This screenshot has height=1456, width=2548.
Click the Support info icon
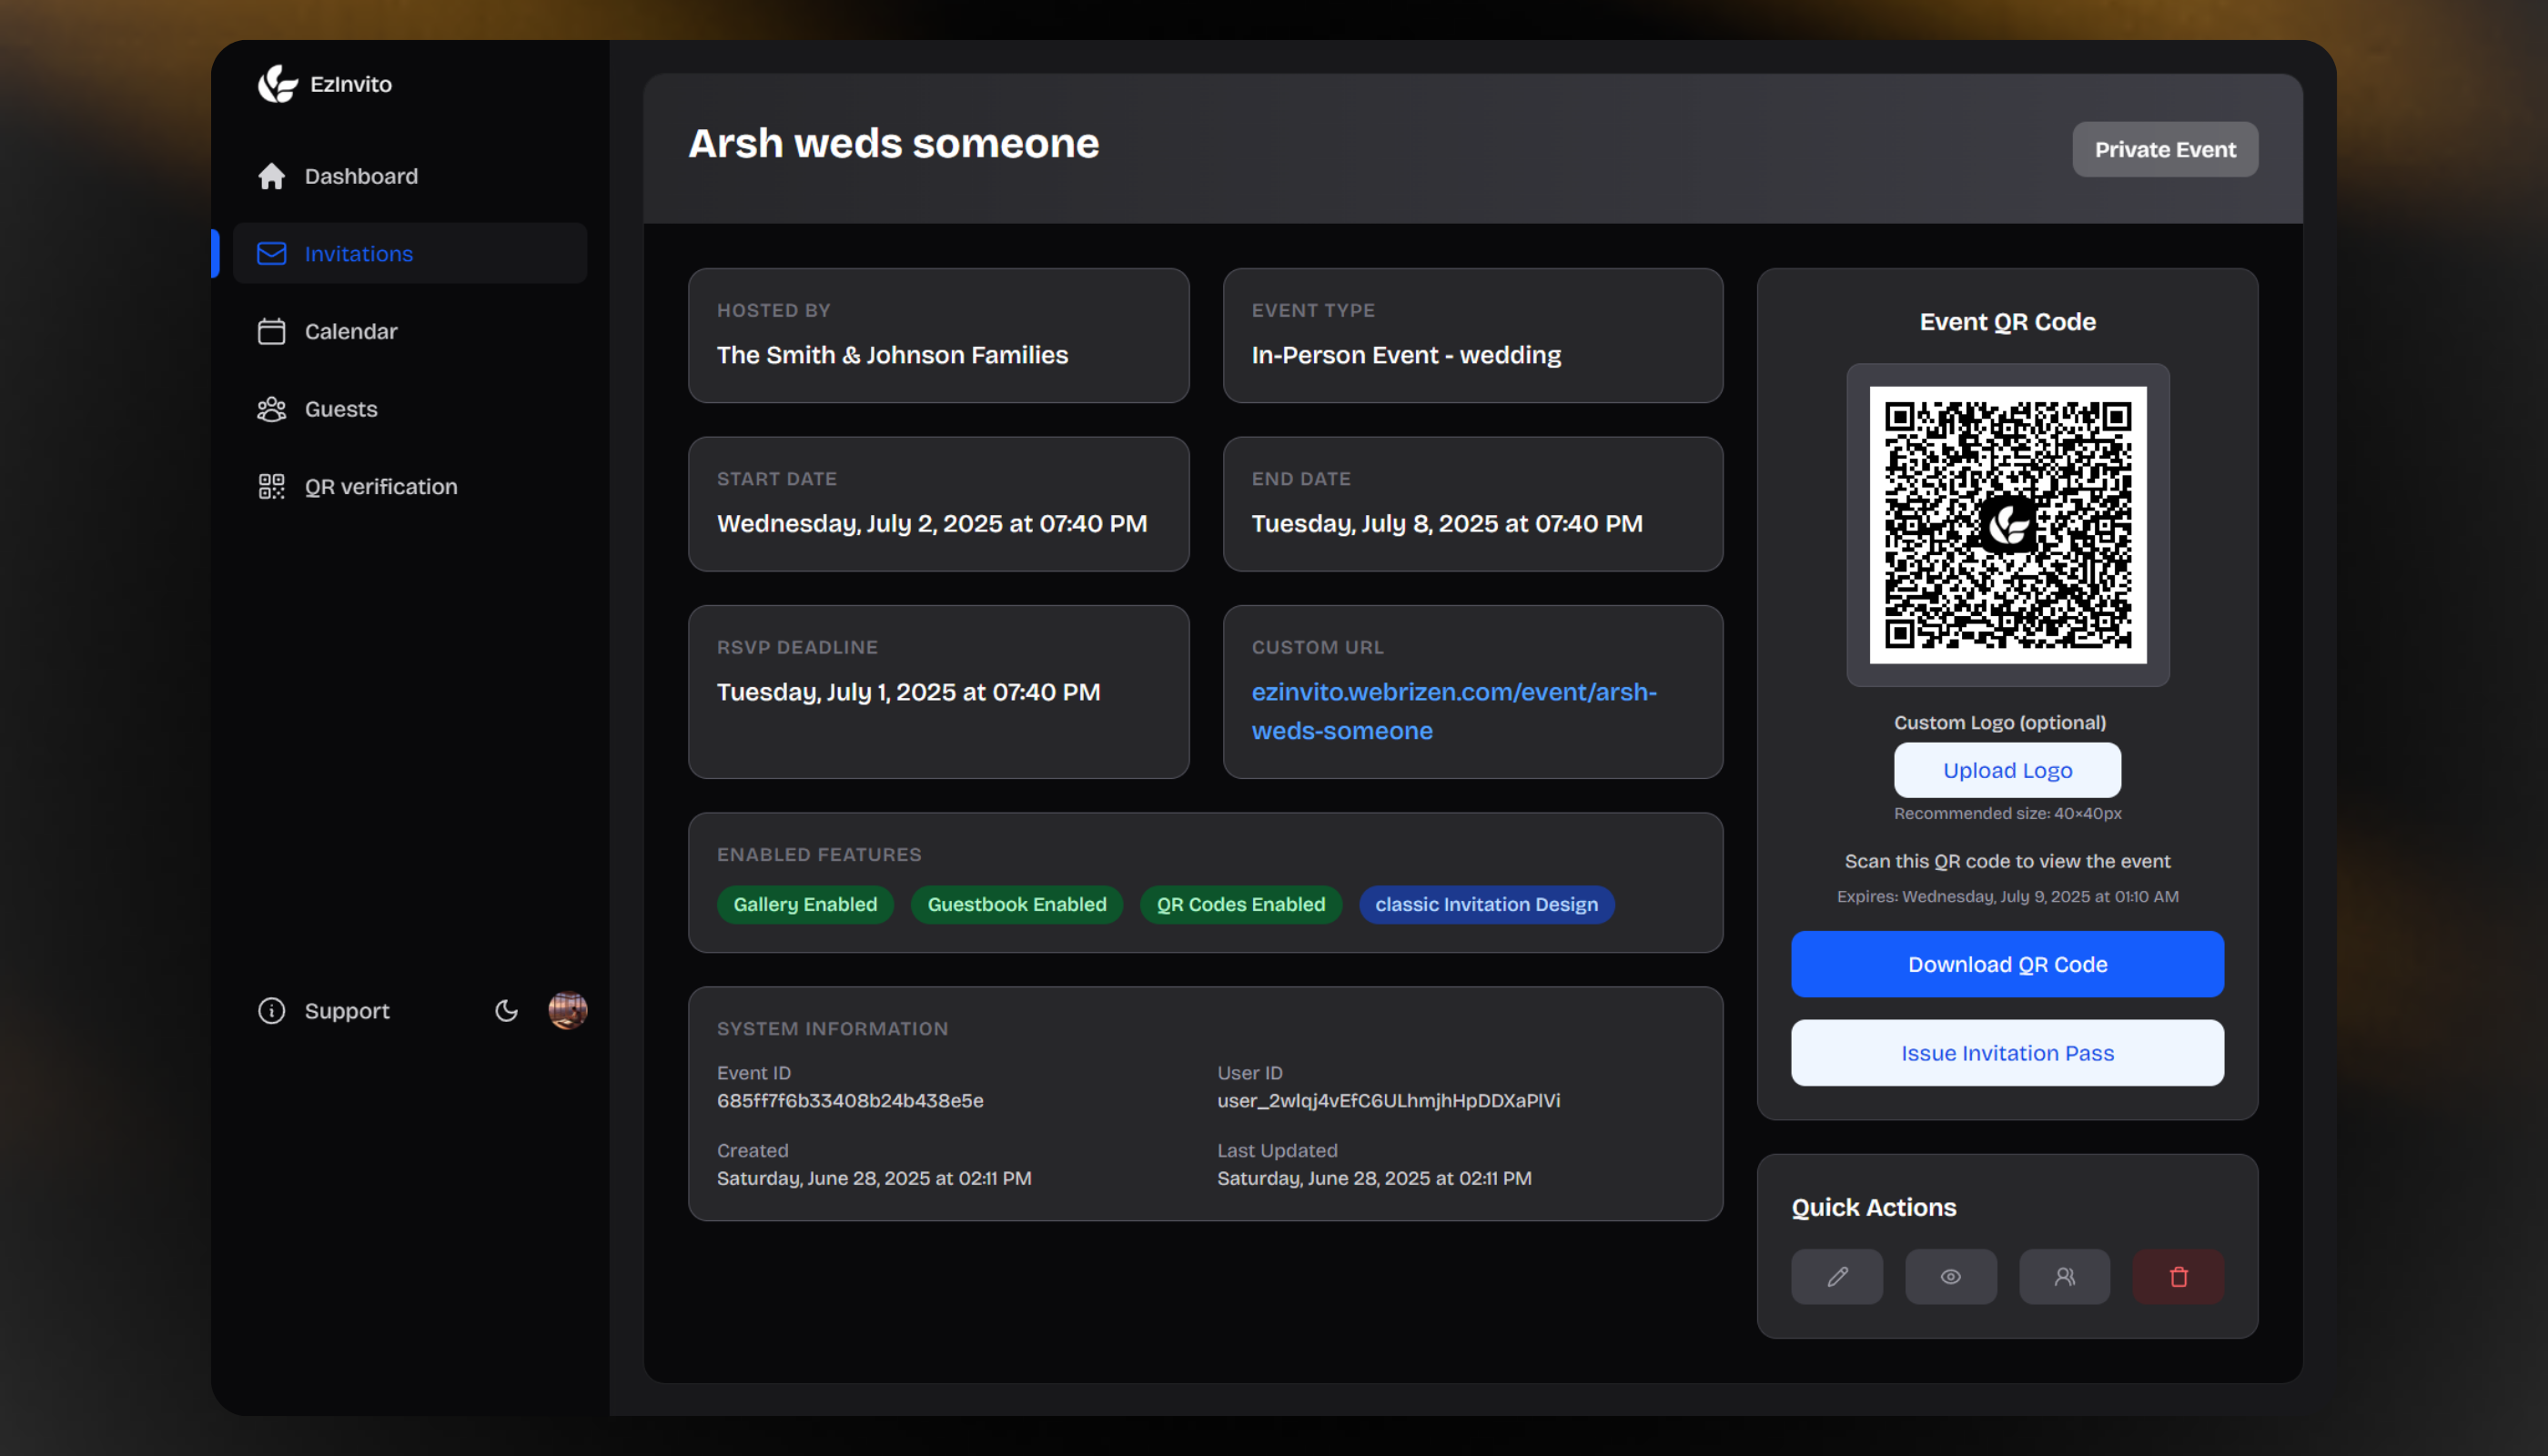(271, 1011)
